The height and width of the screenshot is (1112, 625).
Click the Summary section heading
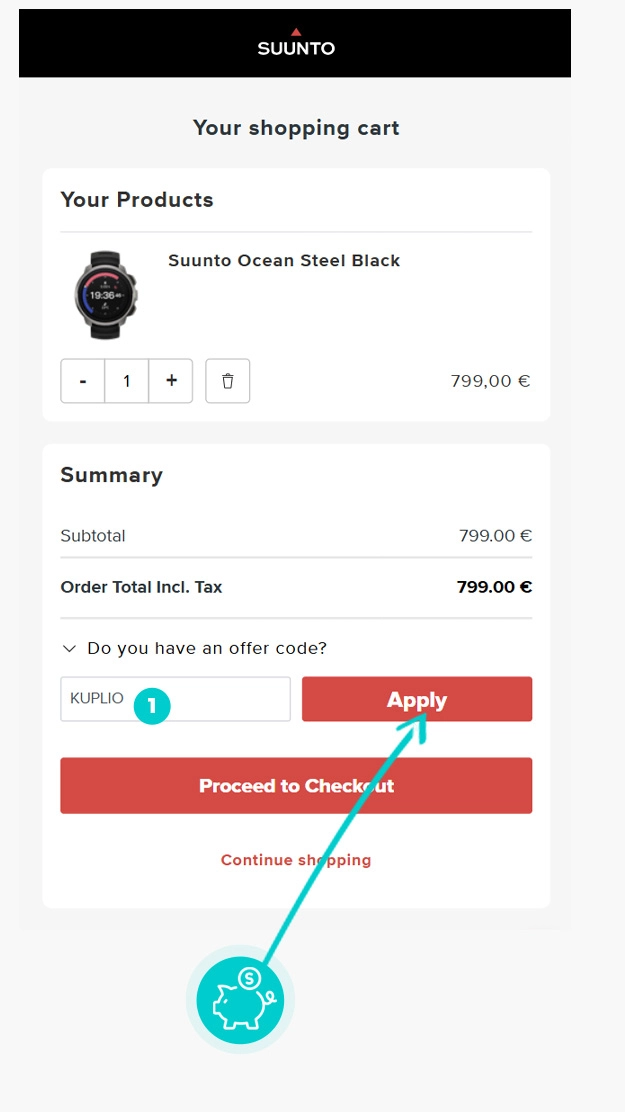(111, 475)
